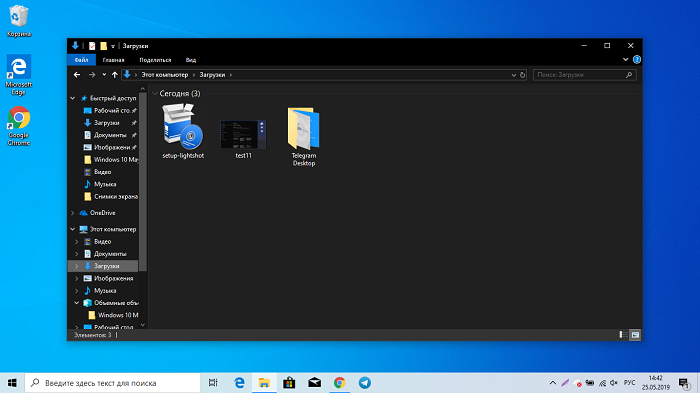Open Task View from taskbar
700x393 pixels.
point(213,383)
